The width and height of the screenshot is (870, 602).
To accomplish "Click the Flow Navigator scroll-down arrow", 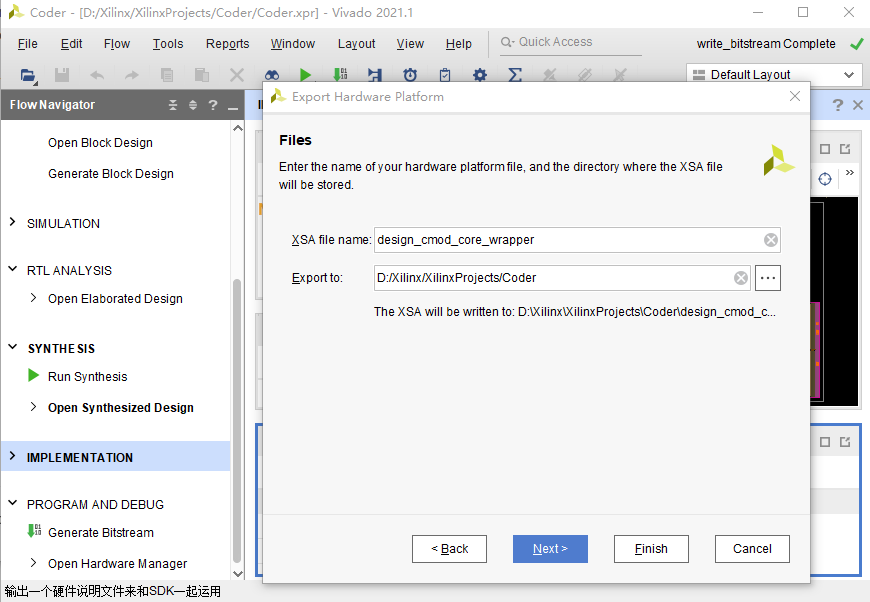I will (x=237, y=574).
